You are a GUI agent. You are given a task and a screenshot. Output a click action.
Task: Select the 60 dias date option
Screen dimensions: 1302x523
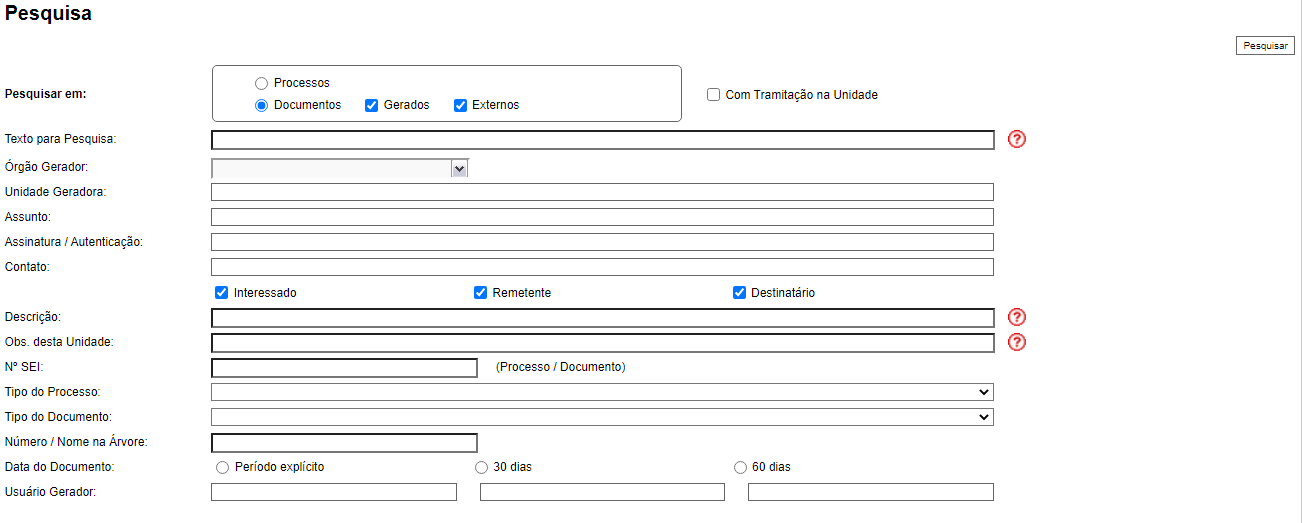[741, 467]
